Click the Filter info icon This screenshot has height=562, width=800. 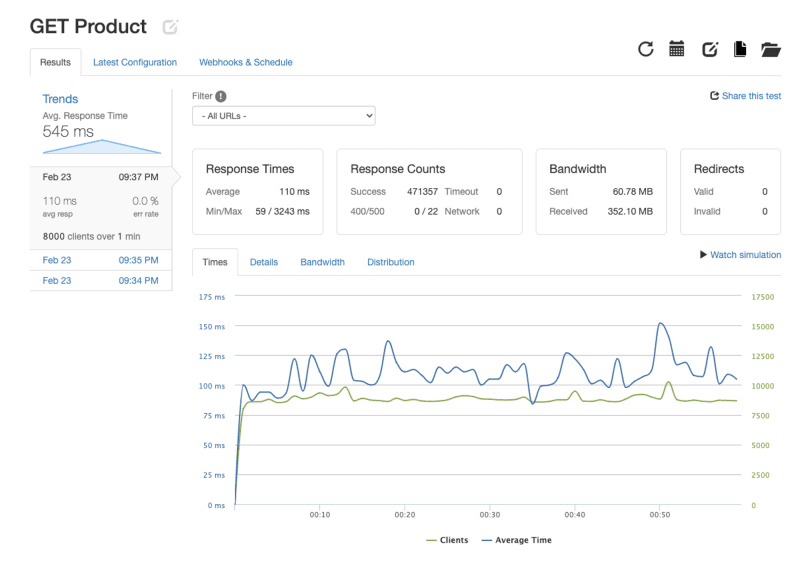(221, 96)
